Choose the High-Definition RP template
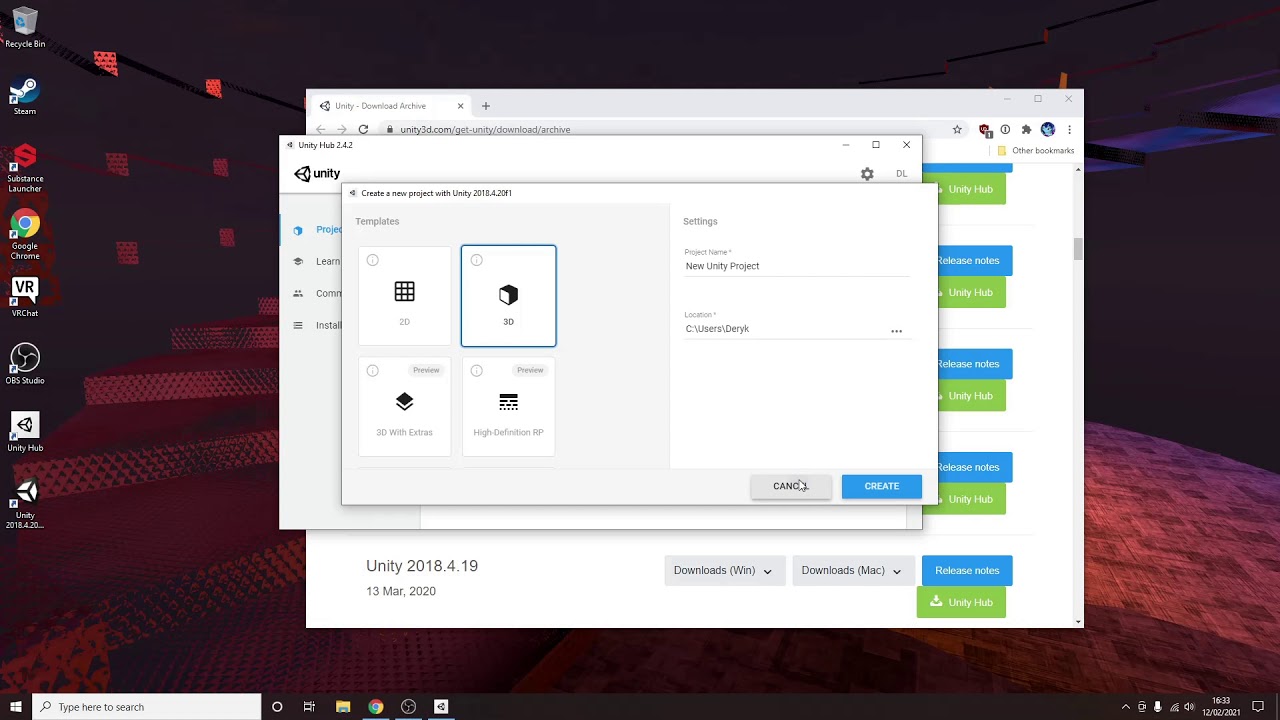The width and height of the screenshot is (1280, 720). point(508,407)
